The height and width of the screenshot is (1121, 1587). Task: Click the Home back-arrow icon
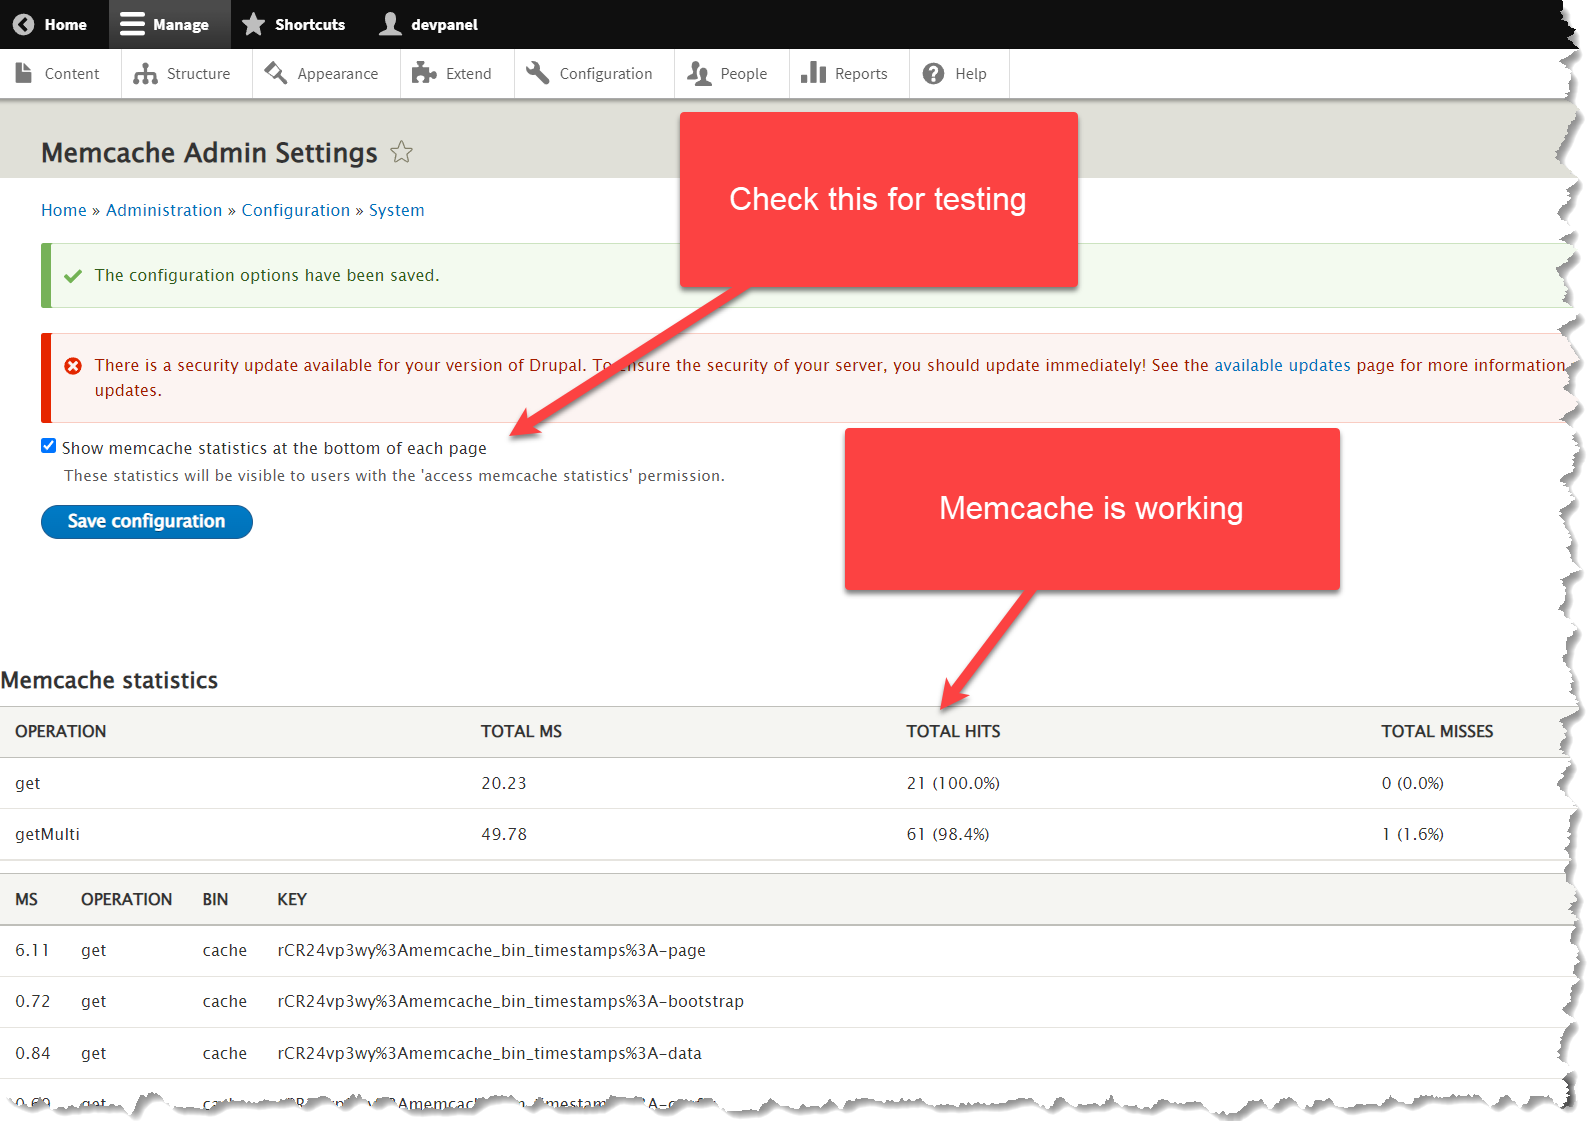coord(24,24)
